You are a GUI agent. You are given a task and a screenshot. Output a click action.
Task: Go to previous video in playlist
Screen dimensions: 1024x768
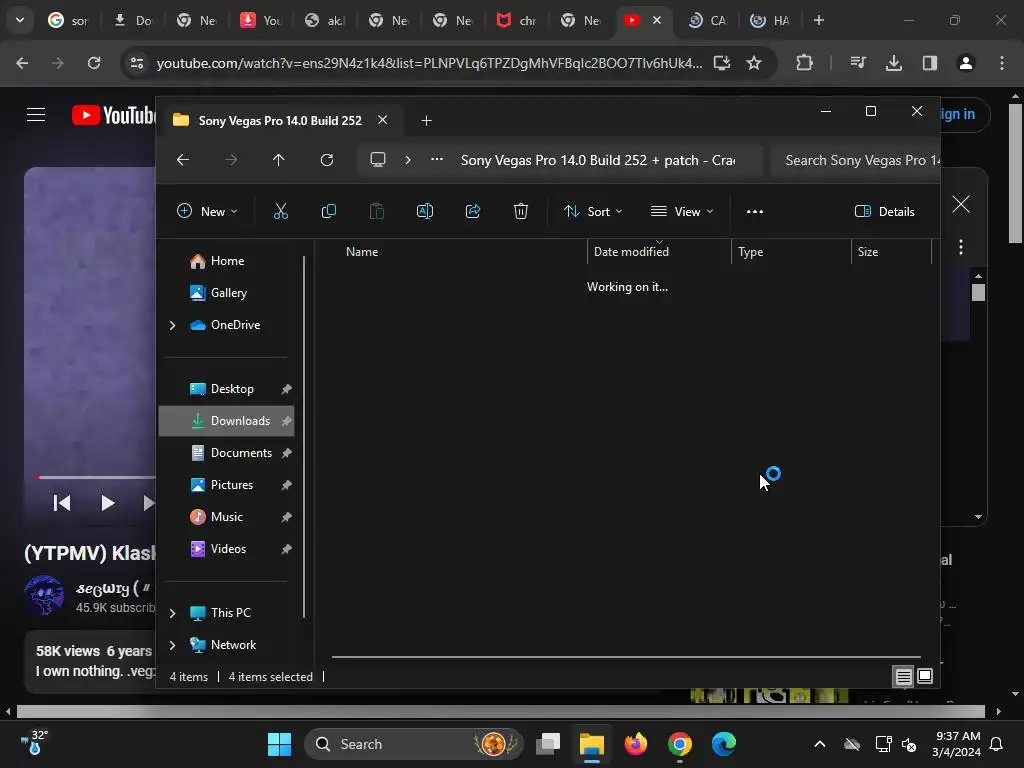62,503
